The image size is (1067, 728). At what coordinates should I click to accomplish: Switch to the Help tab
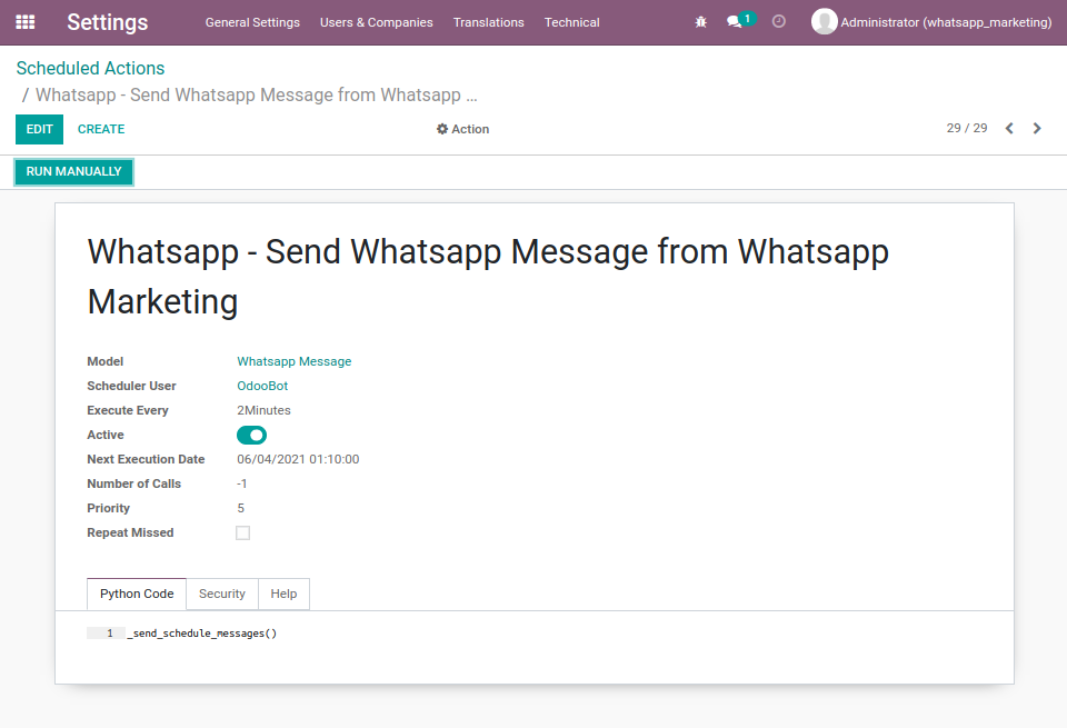[x=284, y=594]
